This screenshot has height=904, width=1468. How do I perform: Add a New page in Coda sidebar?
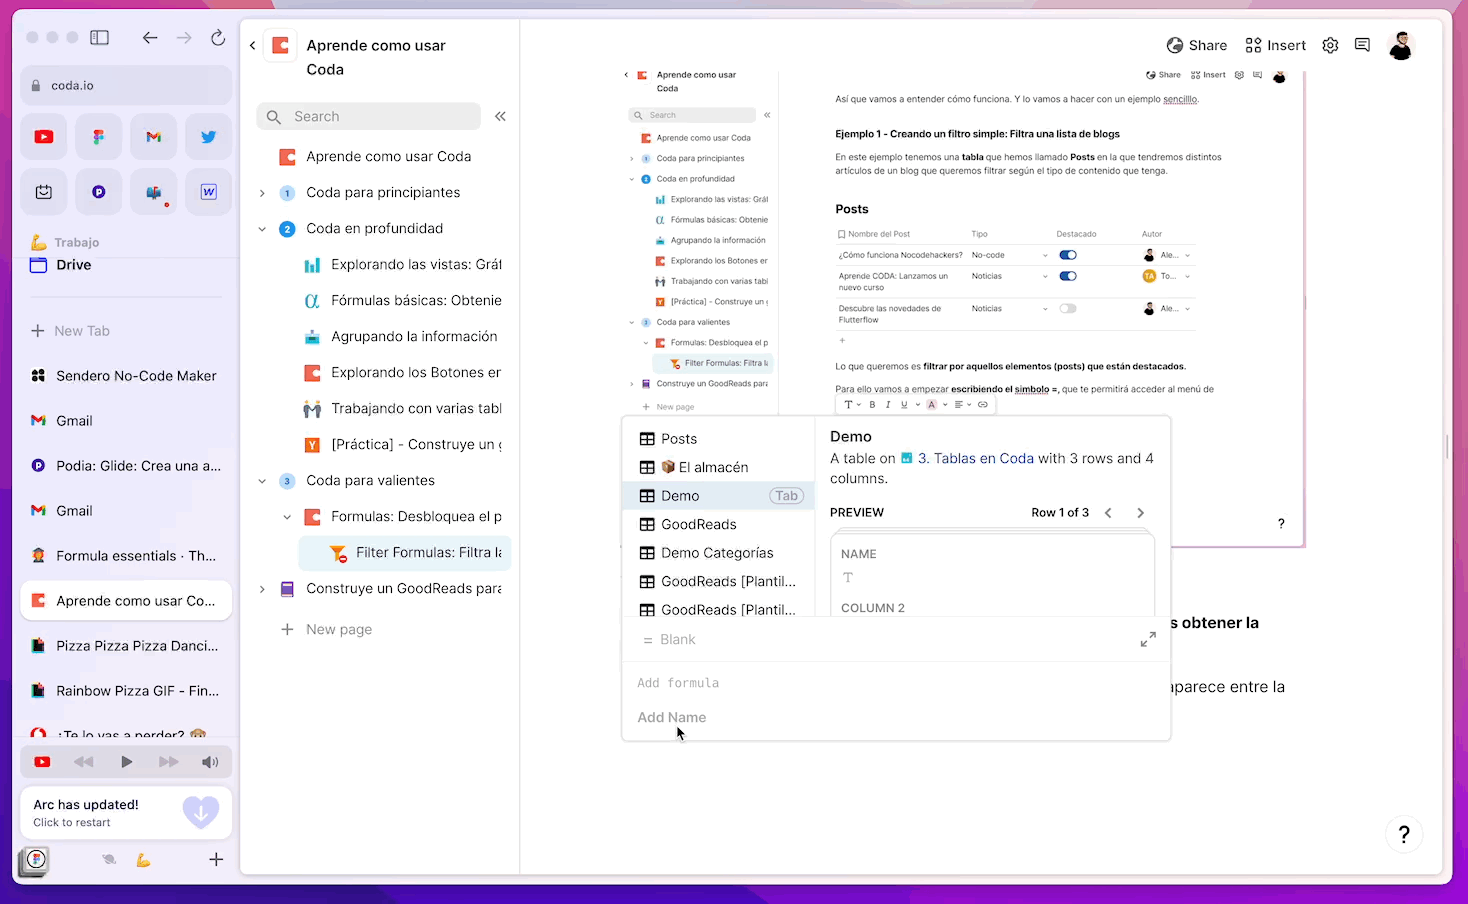[x=326, y=630]
